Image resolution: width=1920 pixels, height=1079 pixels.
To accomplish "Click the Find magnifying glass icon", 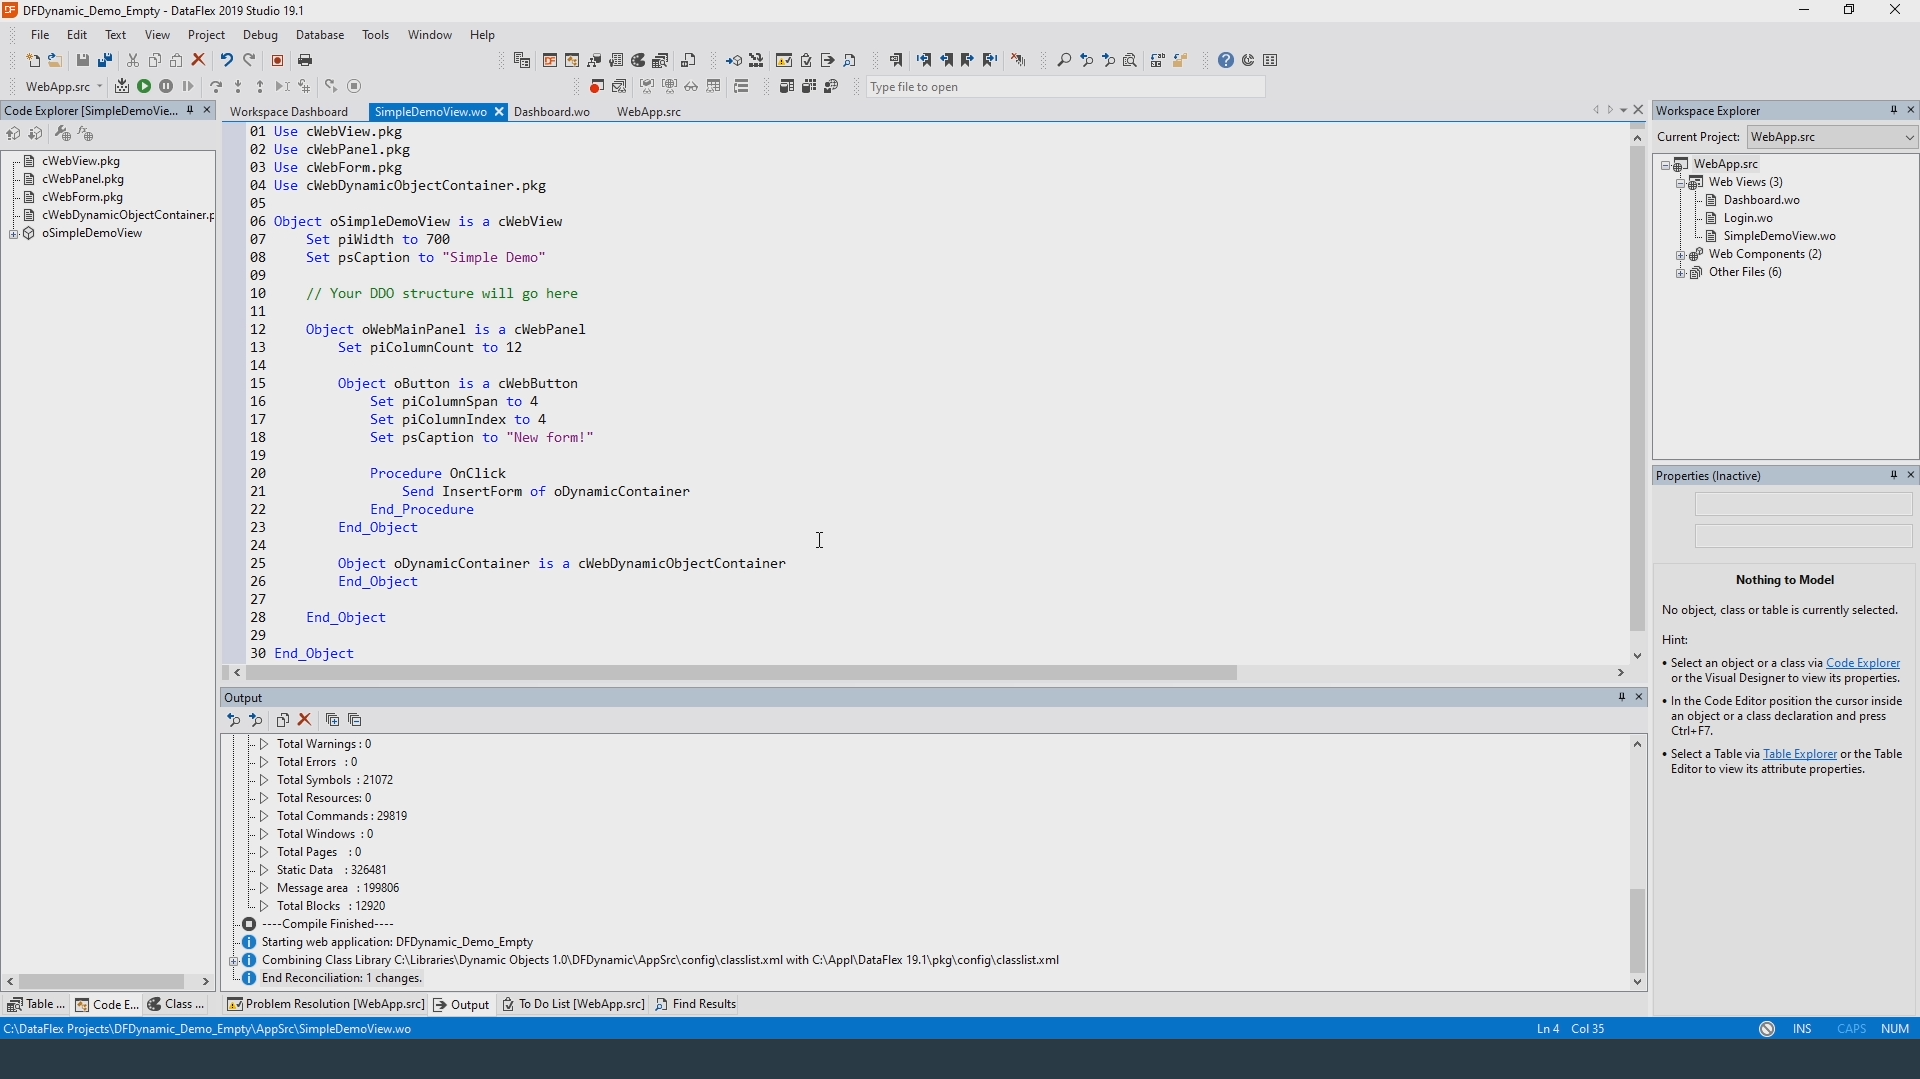I will 1064,61.
